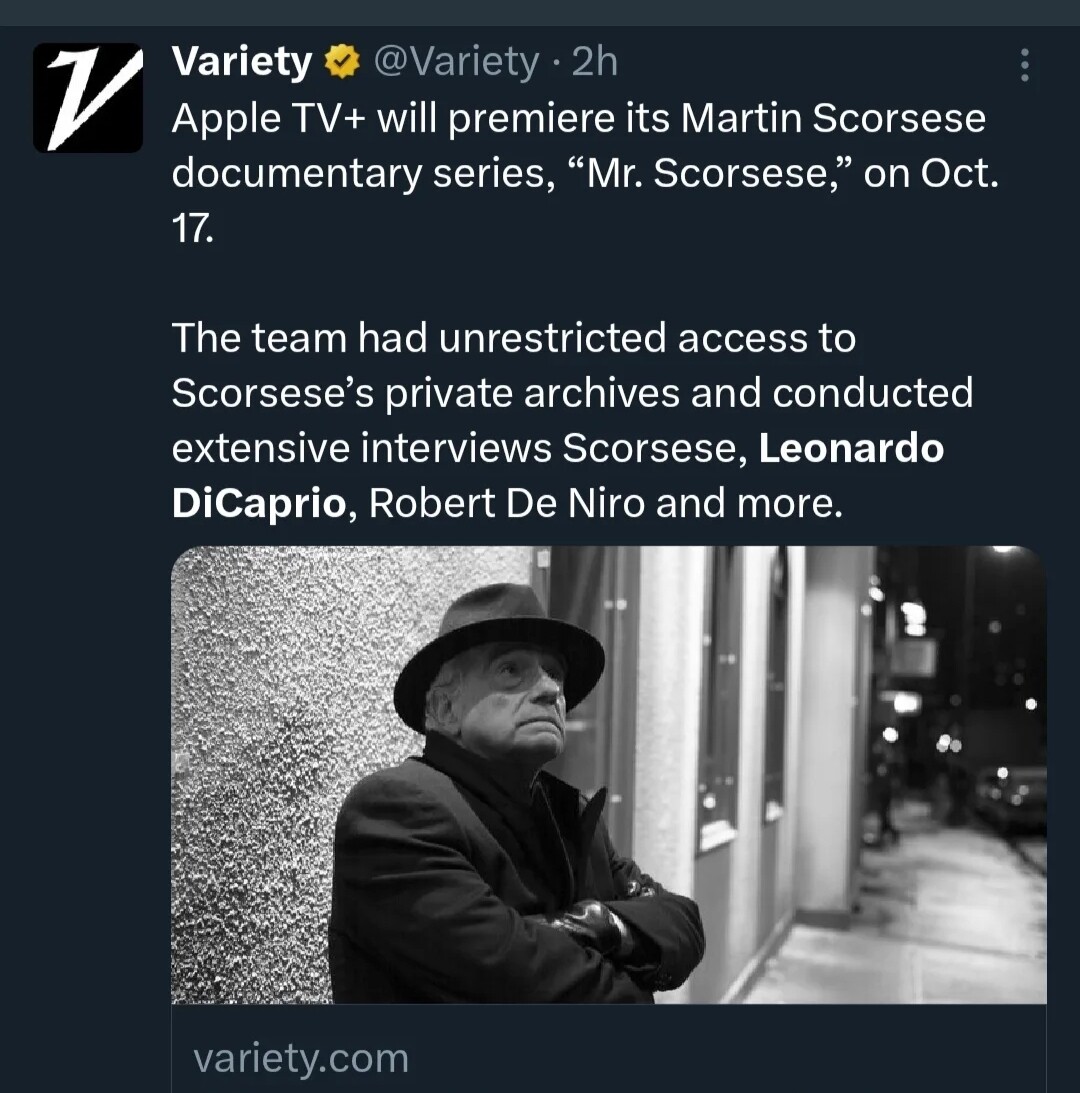The height and width of the screenshot is (1093, 1080).
Task: Open the variety.com link
Action: [x=300, y=1057]
